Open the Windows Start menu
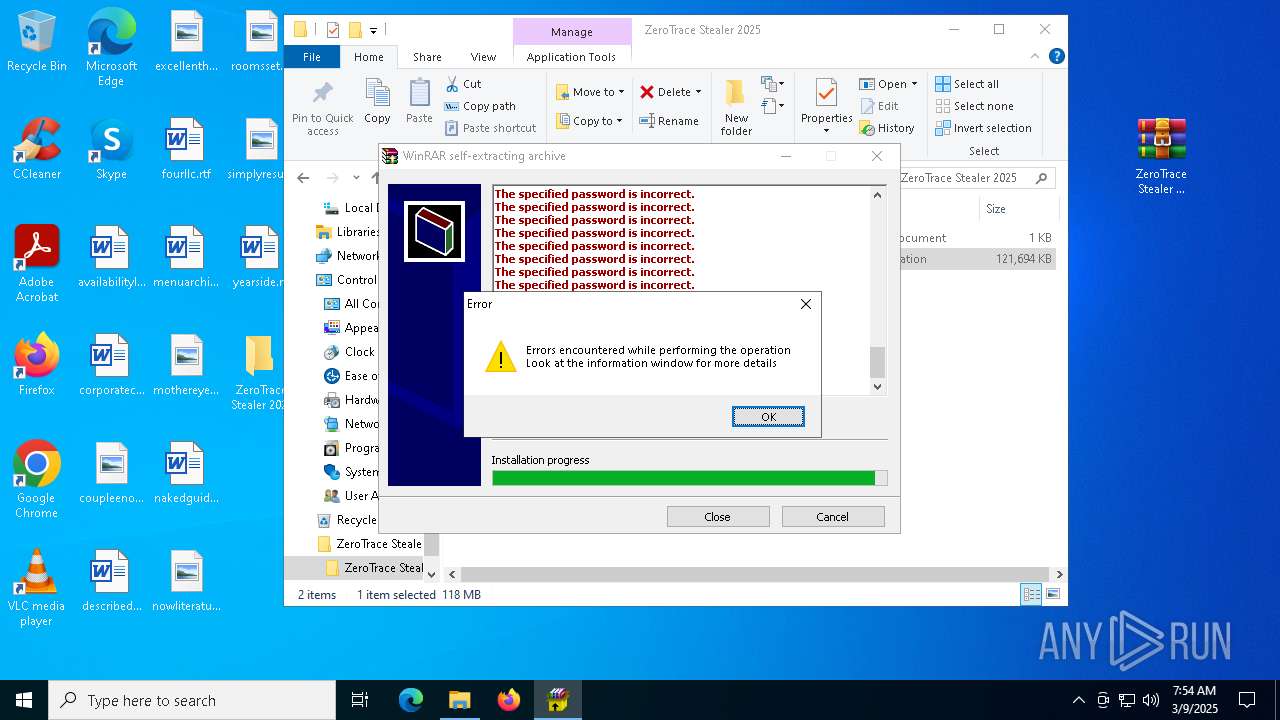This screenshot has height=720, width=1280. click(x=24, y=700)
